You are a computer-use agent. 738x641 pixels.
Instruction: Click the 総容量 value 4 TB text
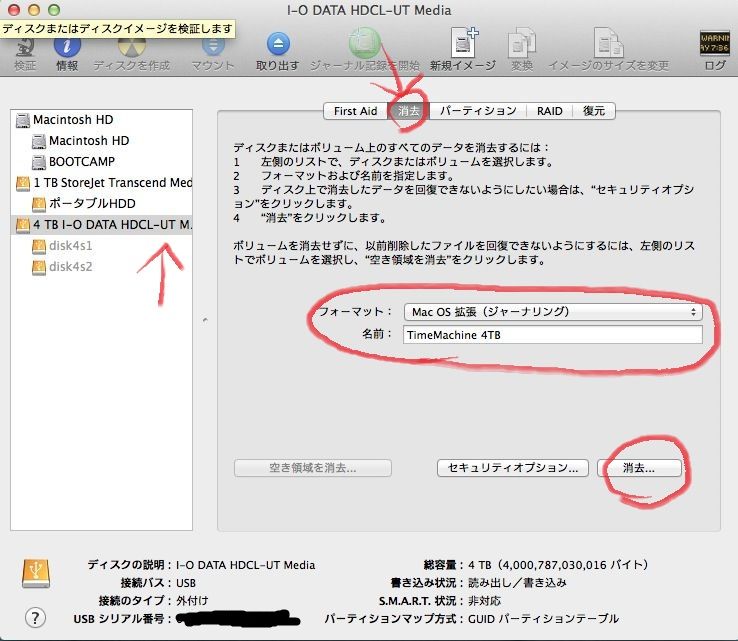[558, 565]
